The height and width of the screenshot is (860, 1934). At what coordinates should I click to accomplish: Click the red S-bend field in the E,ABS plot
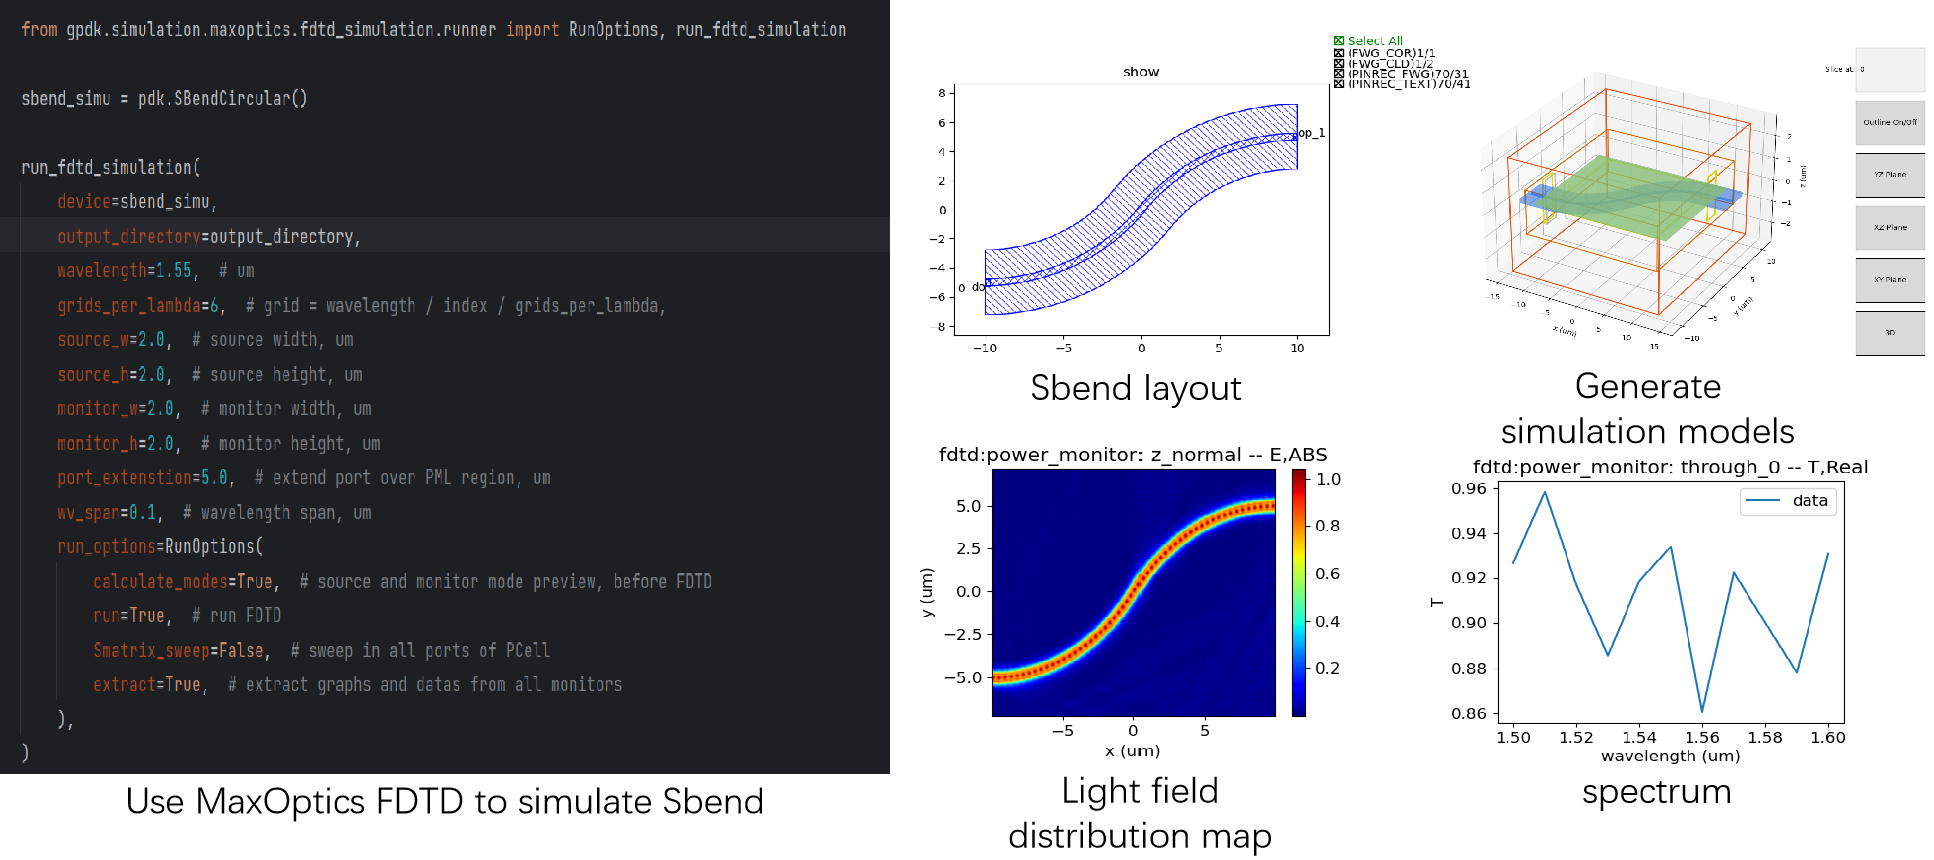pyautogui.click(x=1134, y=589)
